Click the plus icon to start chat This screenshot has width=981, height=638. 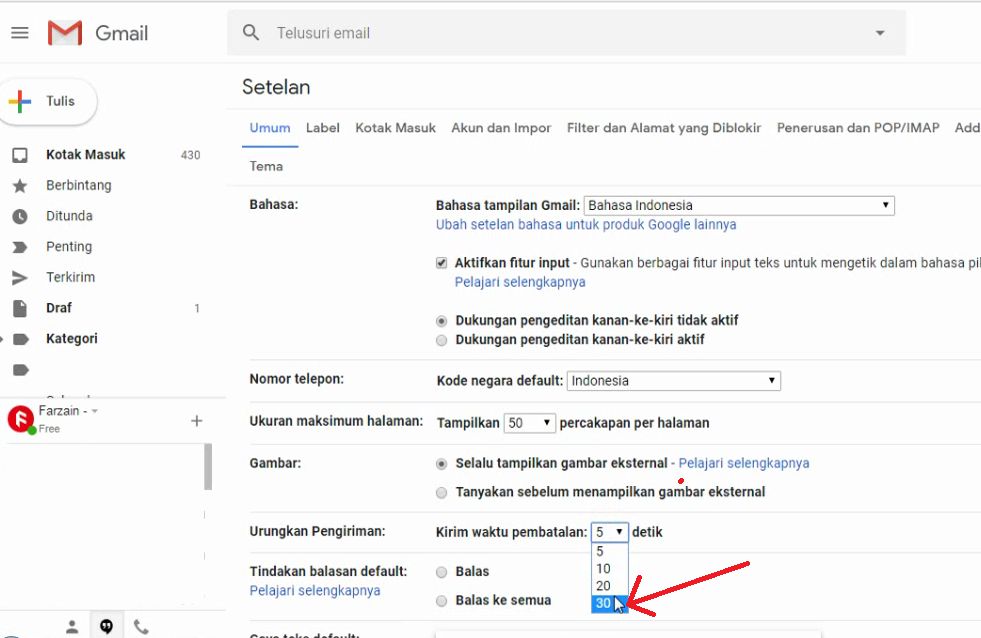click(x=196, y=421)
